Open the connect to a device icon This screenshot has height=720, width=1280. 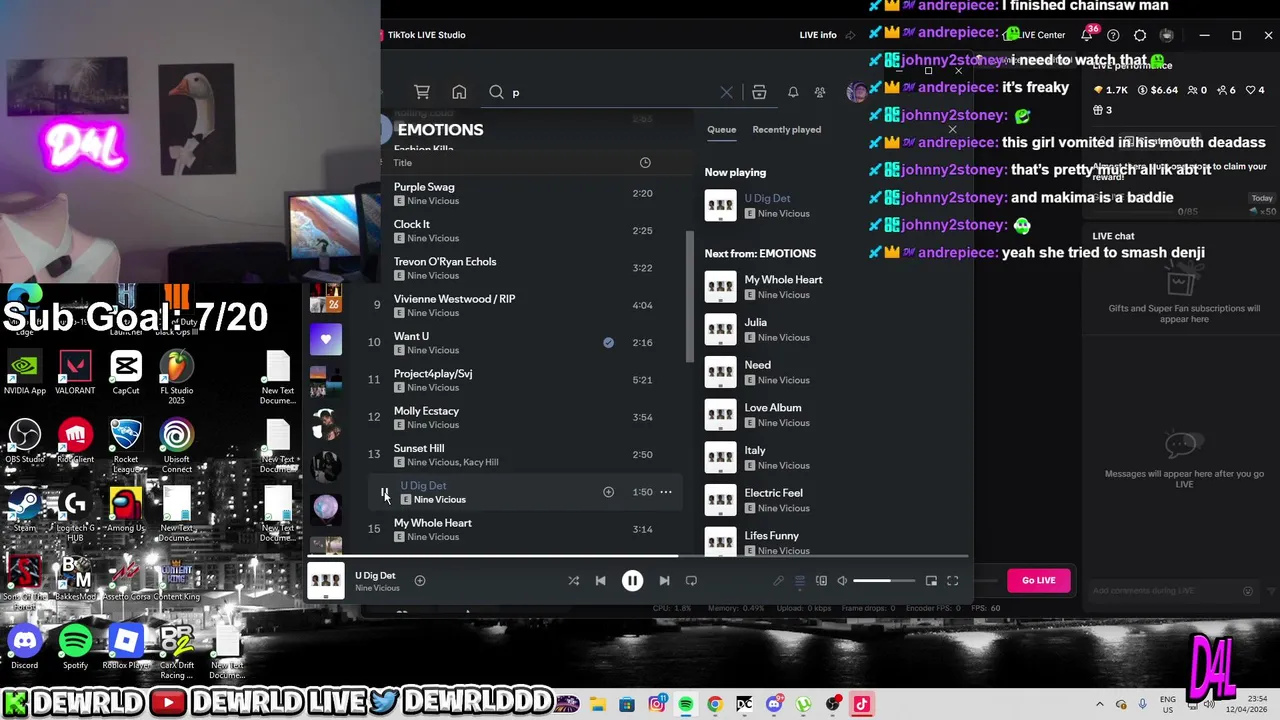821,580
